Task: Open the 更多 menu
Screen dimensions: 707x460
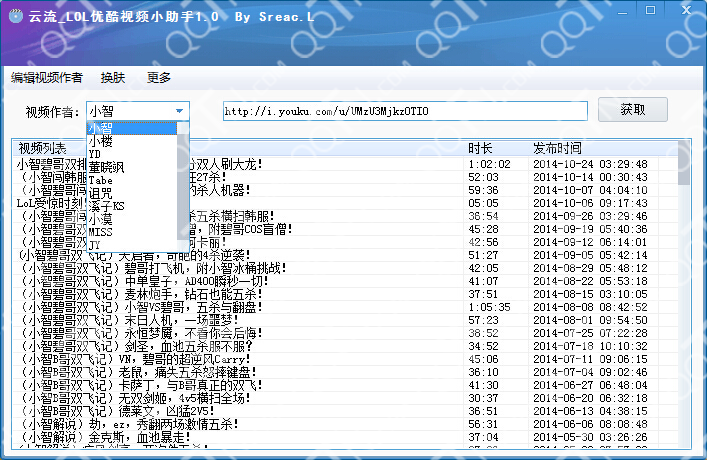Action: (159, 78)
